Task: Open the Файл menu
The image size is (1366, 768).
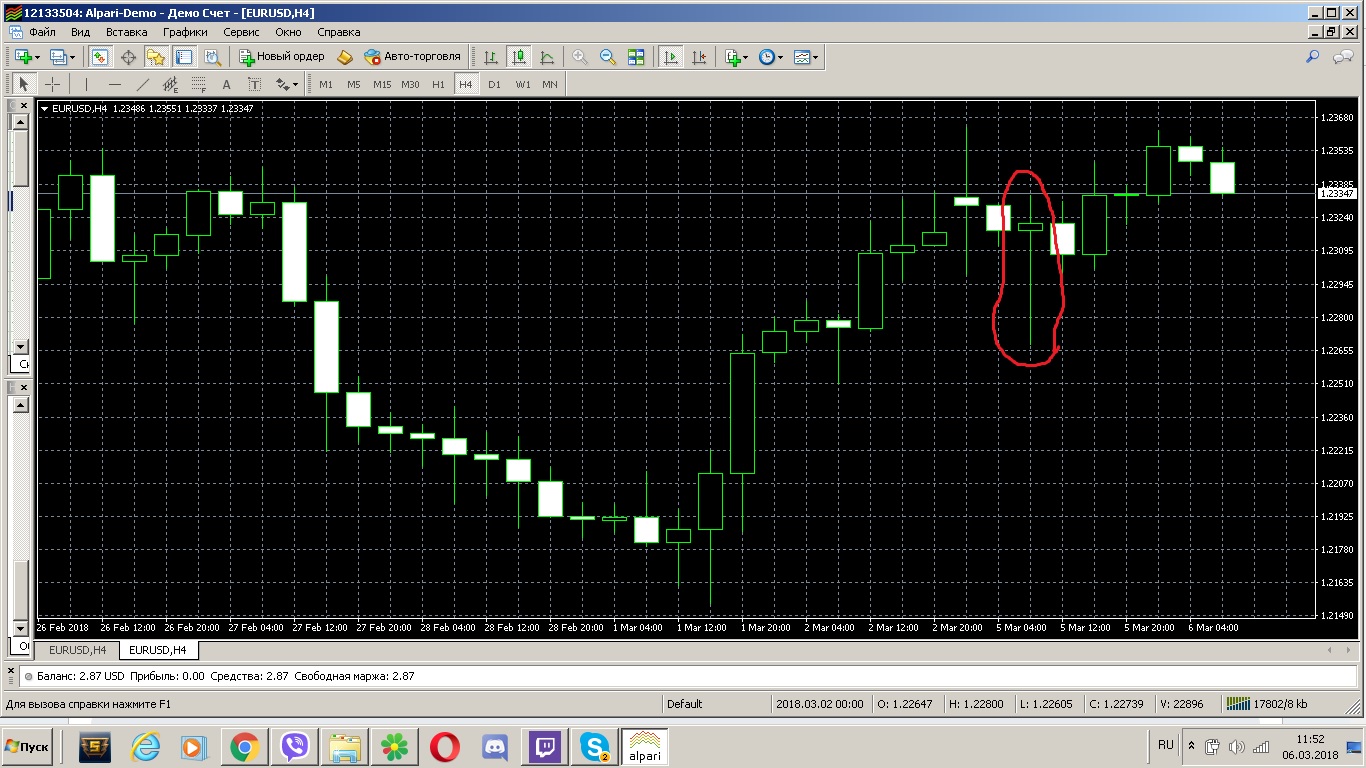Action: [42, 31]
